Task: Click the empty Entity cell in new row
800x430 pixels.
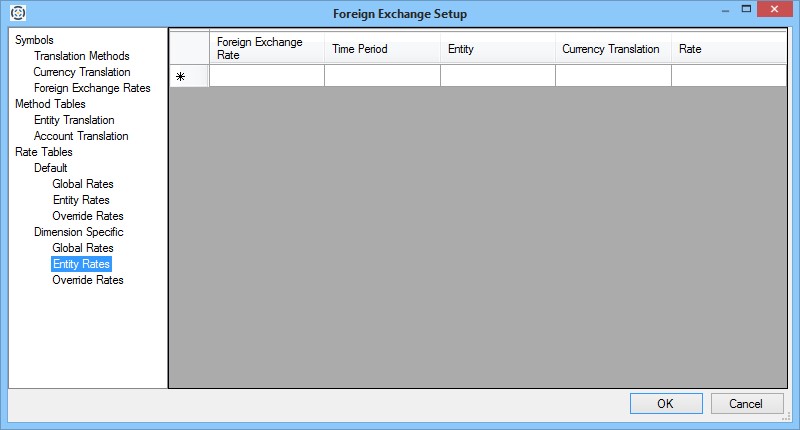Action: pyautogui.click(x=497, y=76)
